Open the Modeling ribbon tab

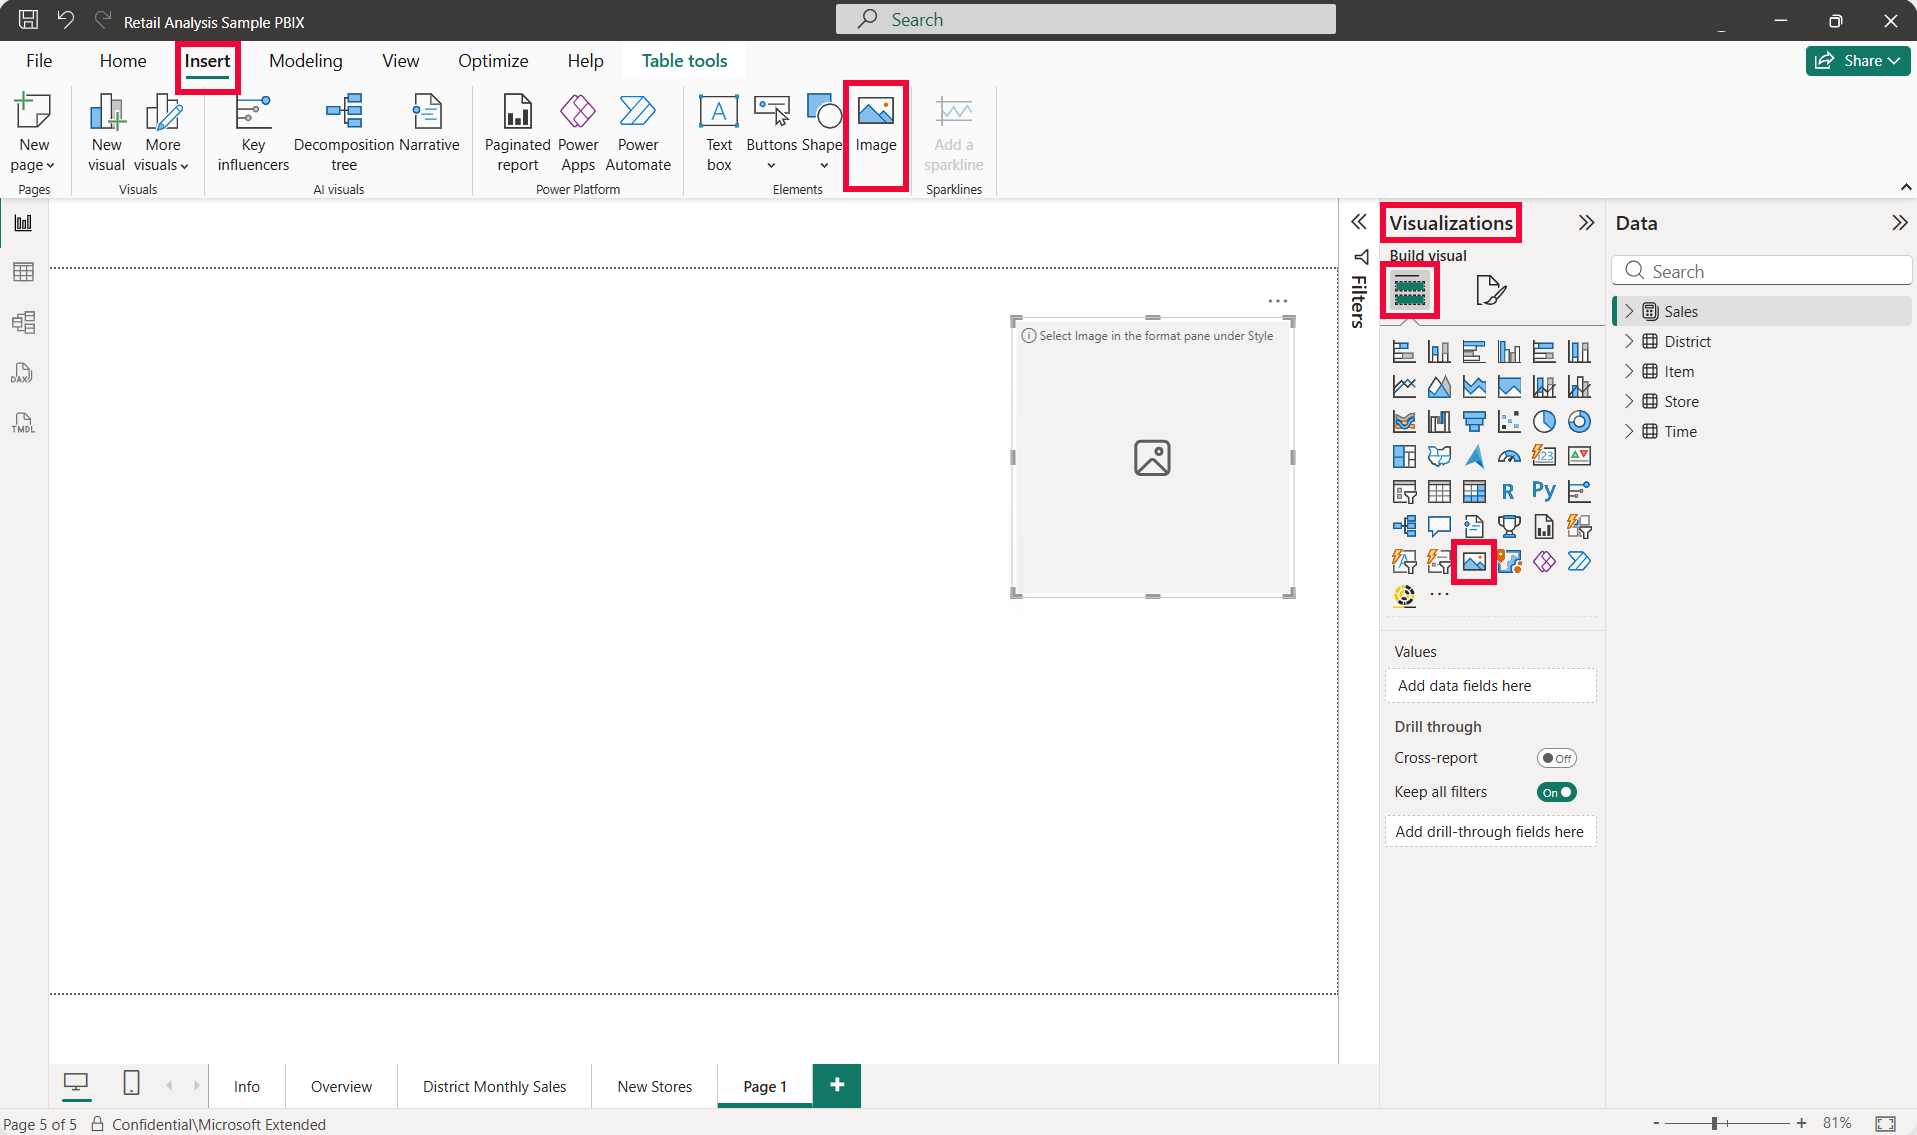(305, 61)
